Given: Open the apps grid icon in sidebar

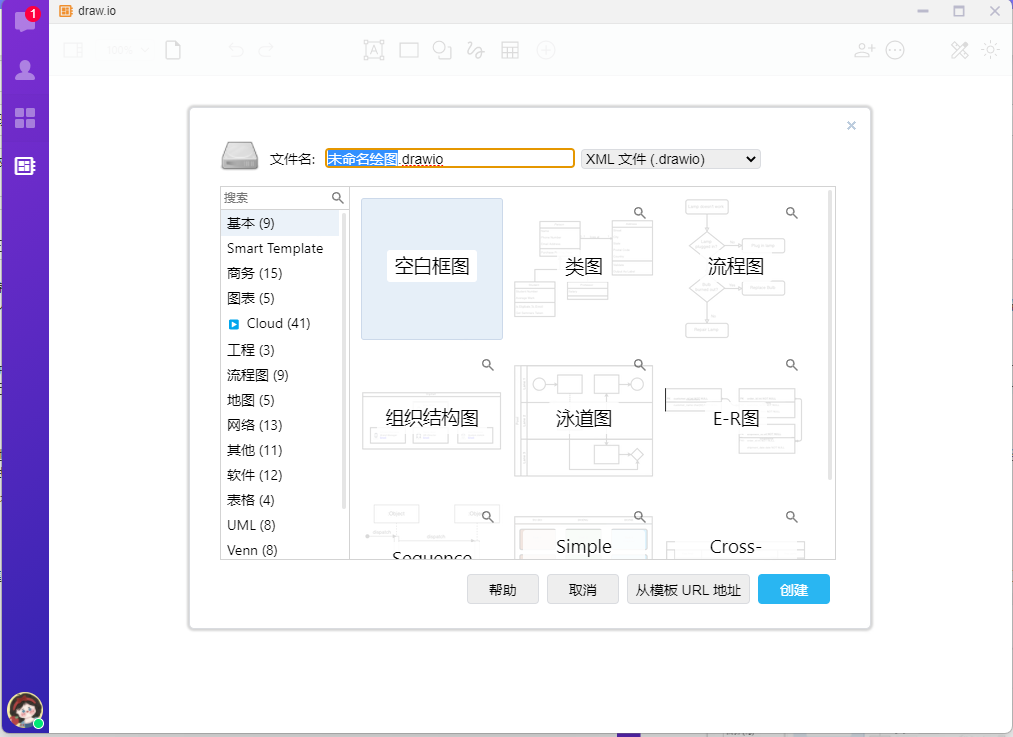Looking at the screenshot, I should [x=25, y=118].
